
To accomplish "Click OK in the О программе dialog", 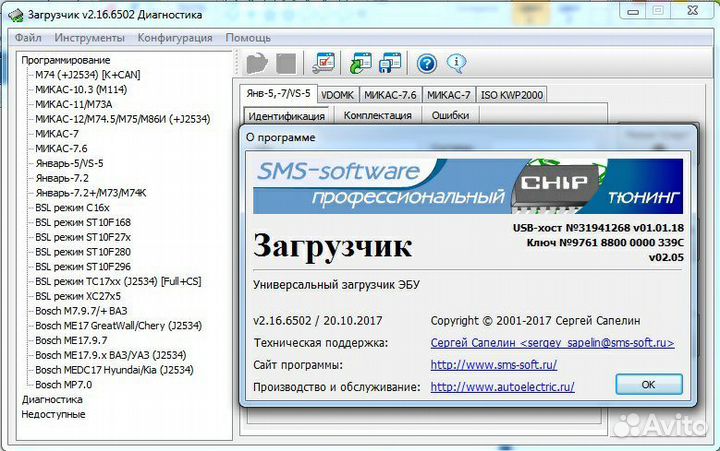I will (x=649, y=384).
